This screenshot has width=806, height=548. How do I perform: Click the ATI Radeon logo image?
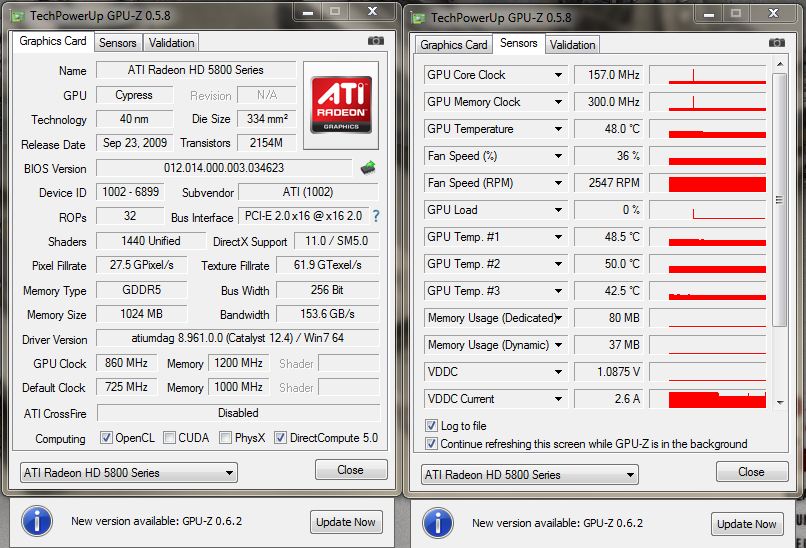[341, 105]
